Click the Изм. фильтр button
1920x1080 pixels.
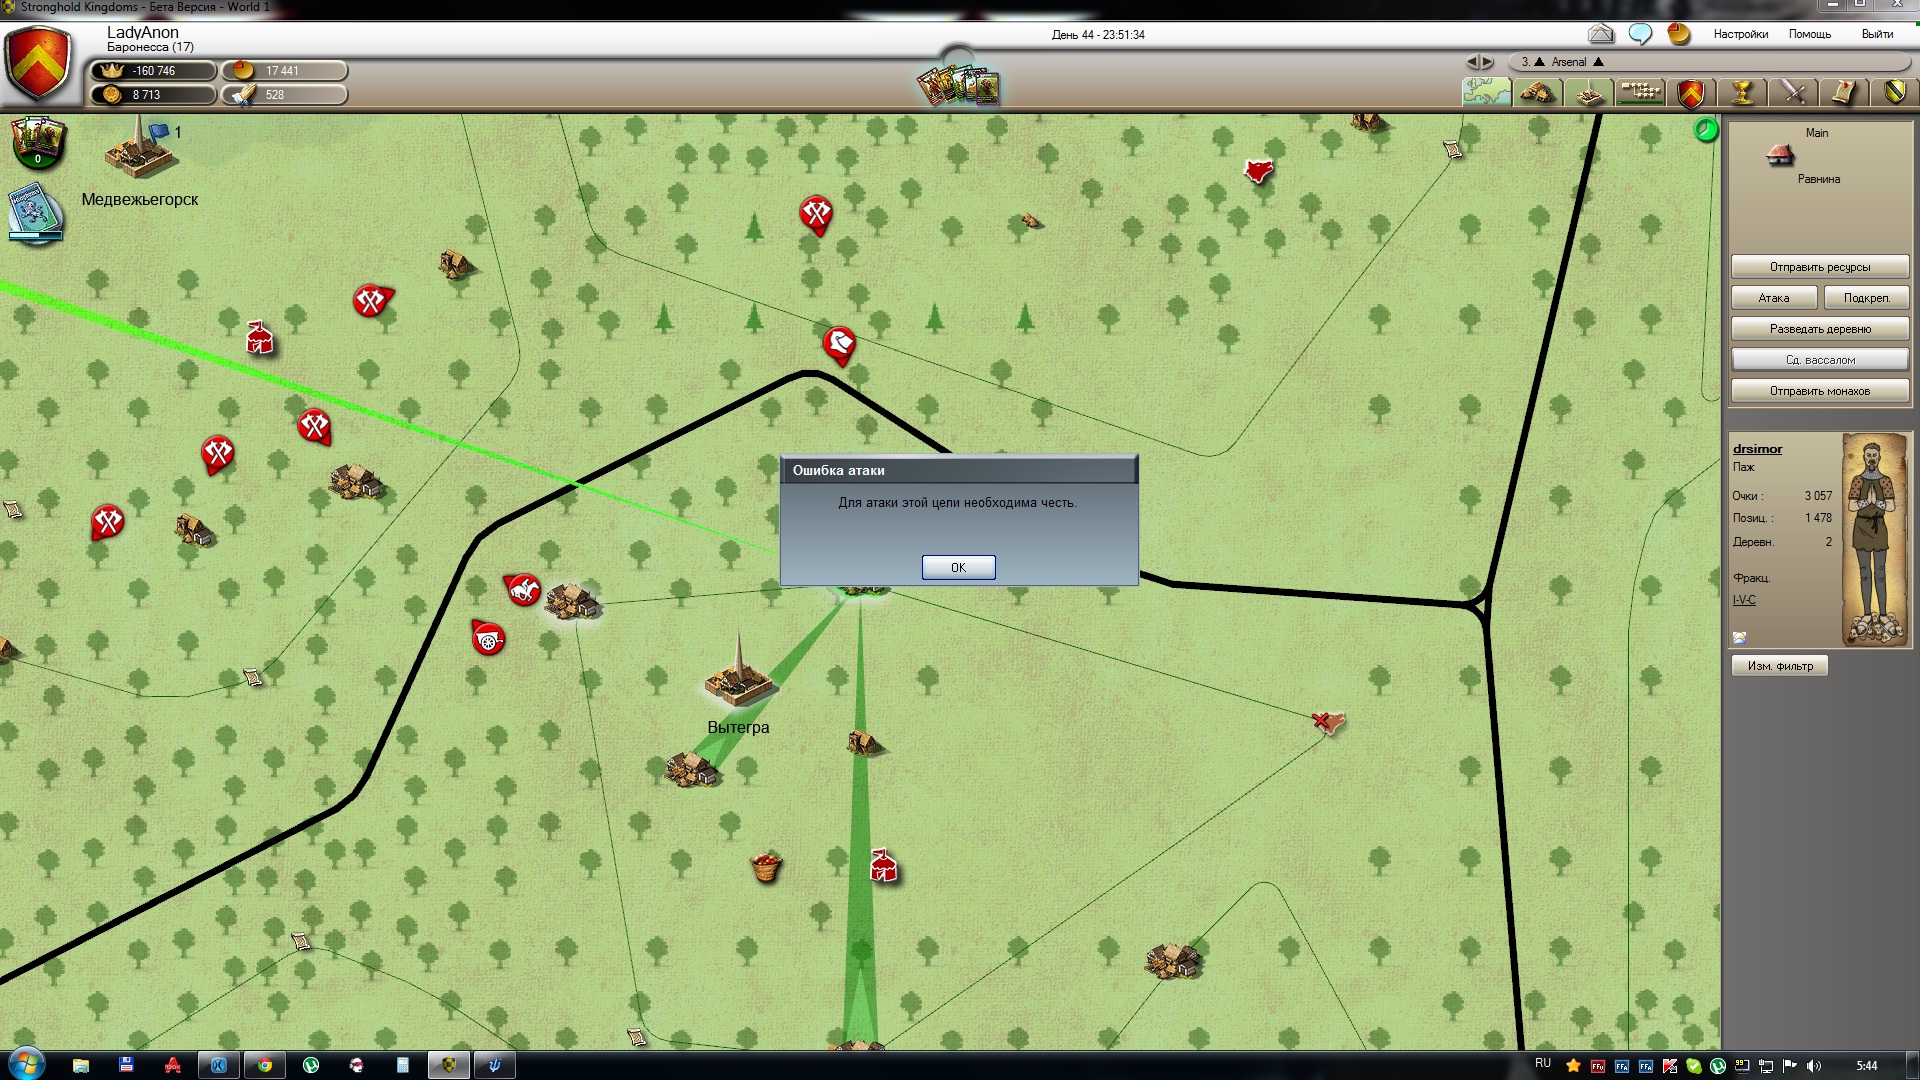pyautogui.click(x=1779, y=666)
